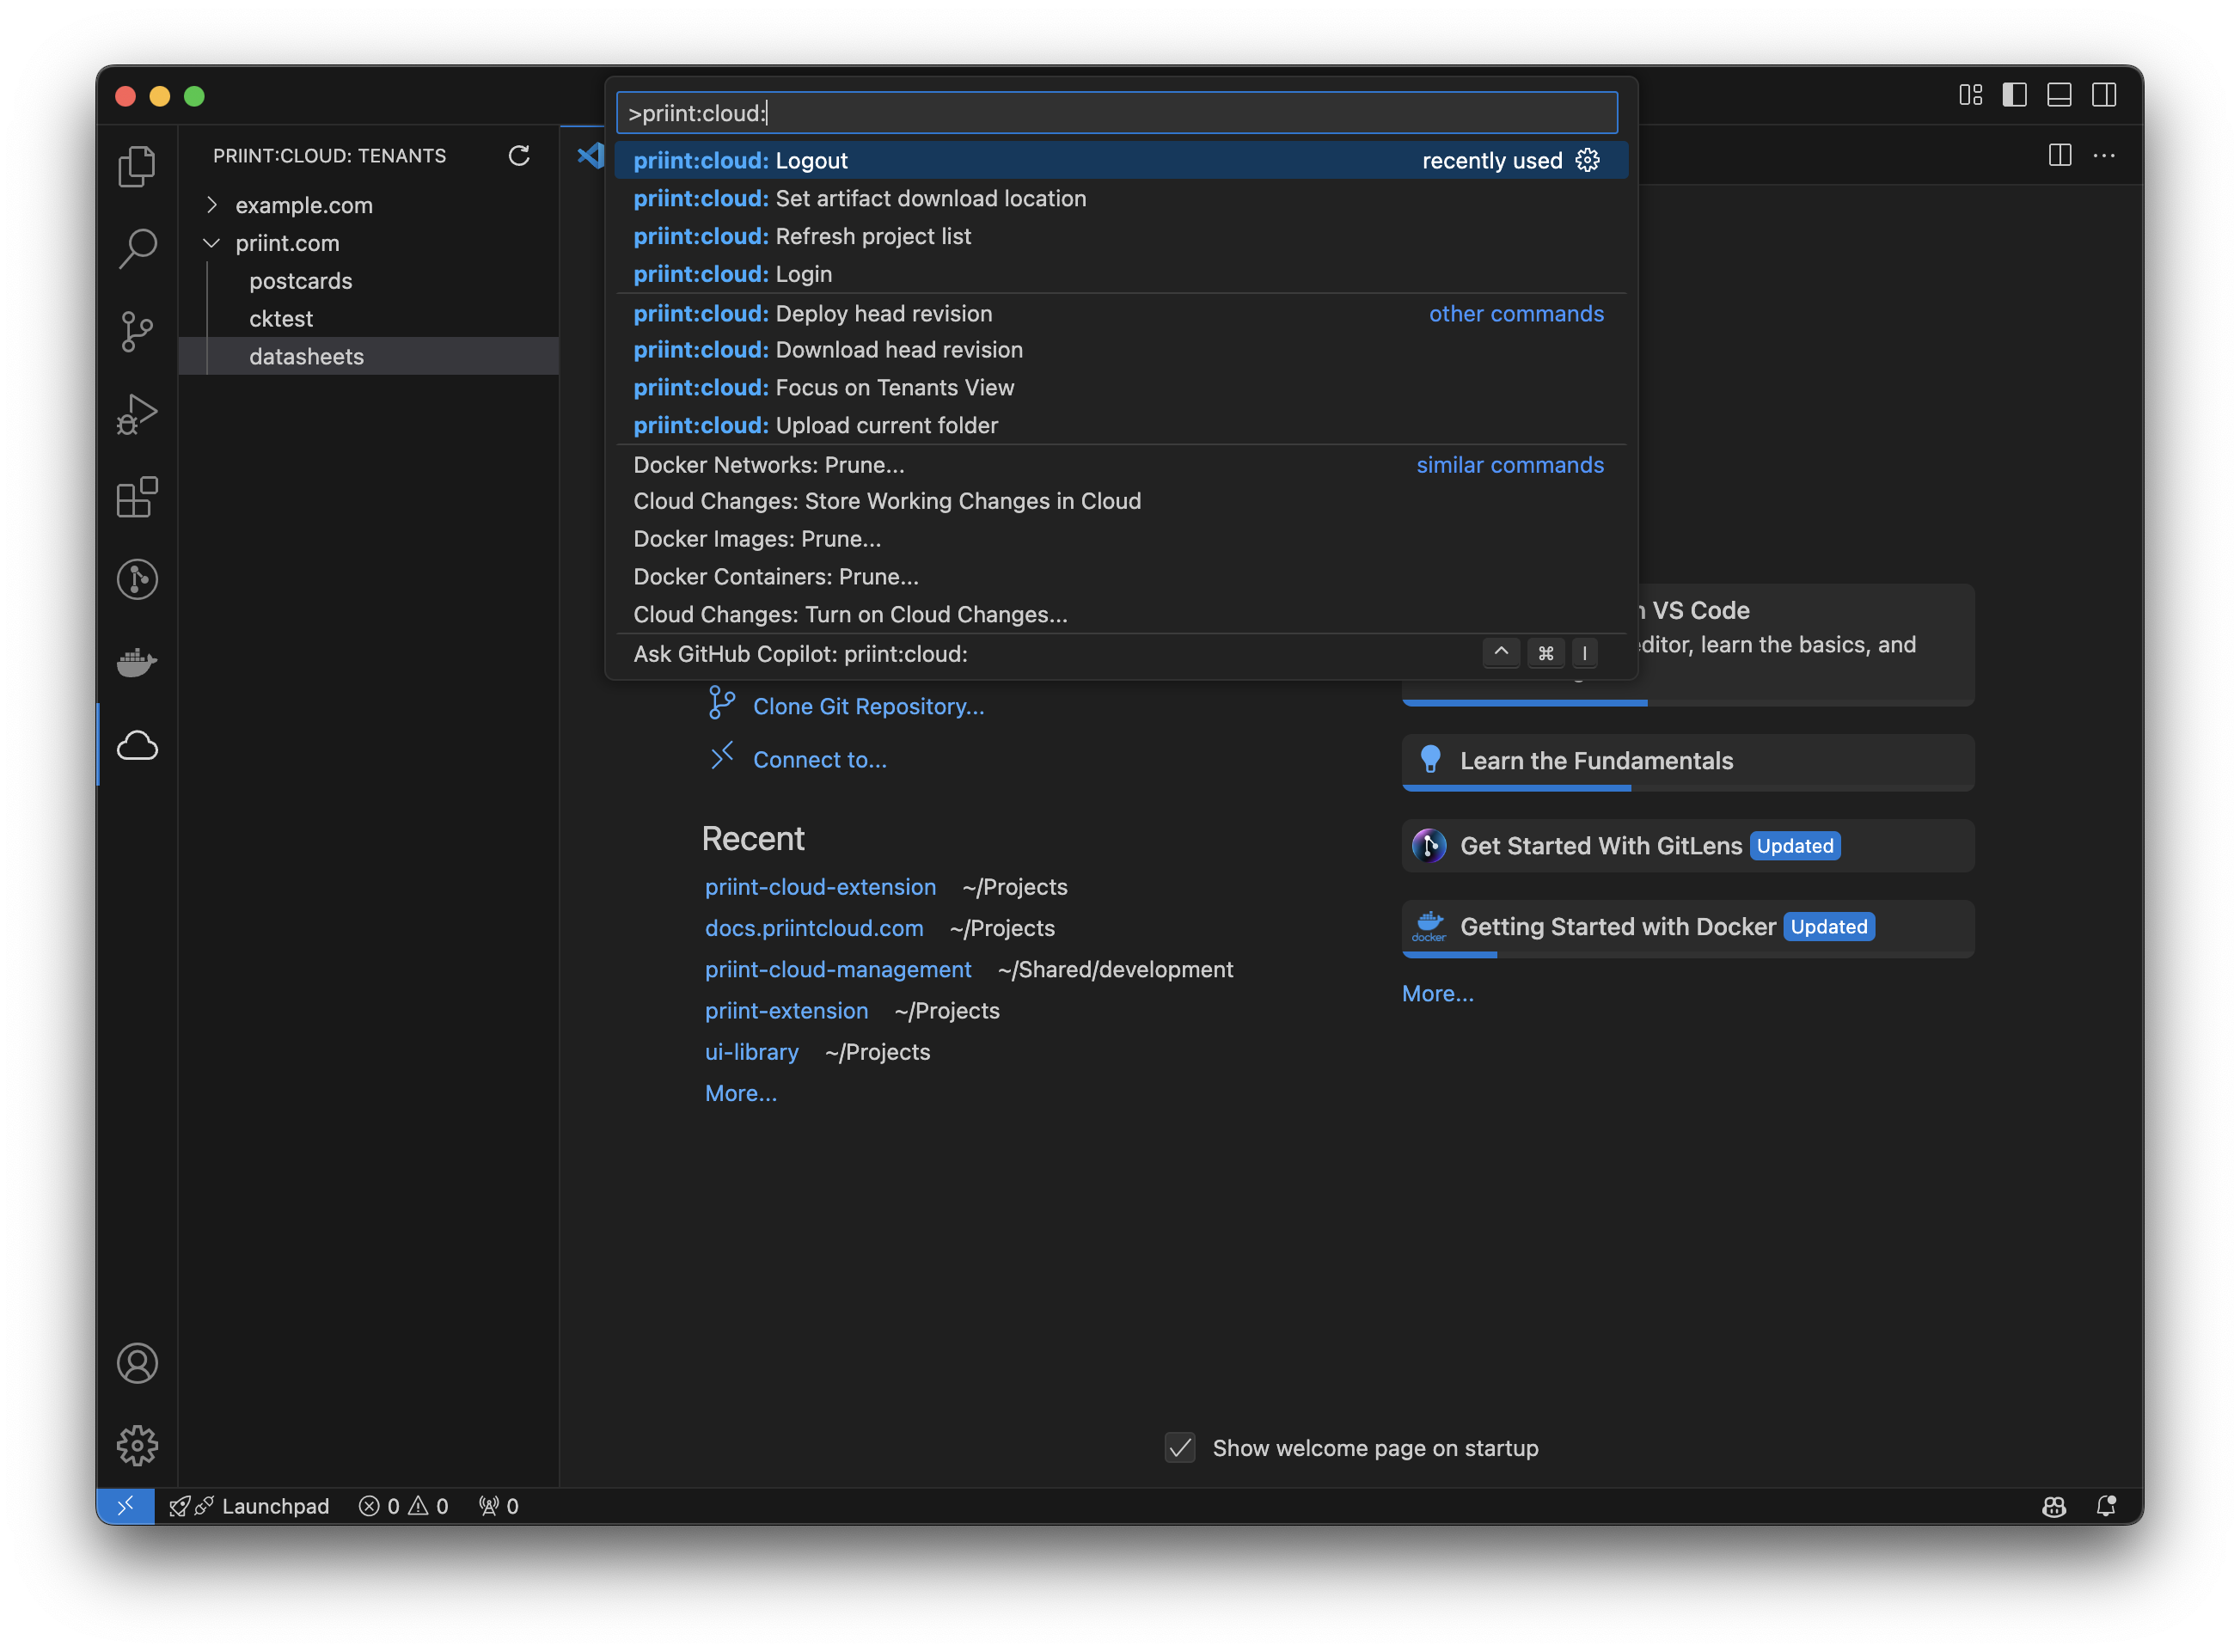Screen dimensions: 2240x1652
Task: Click the Run and Debug icon
Action: [137, 414]
